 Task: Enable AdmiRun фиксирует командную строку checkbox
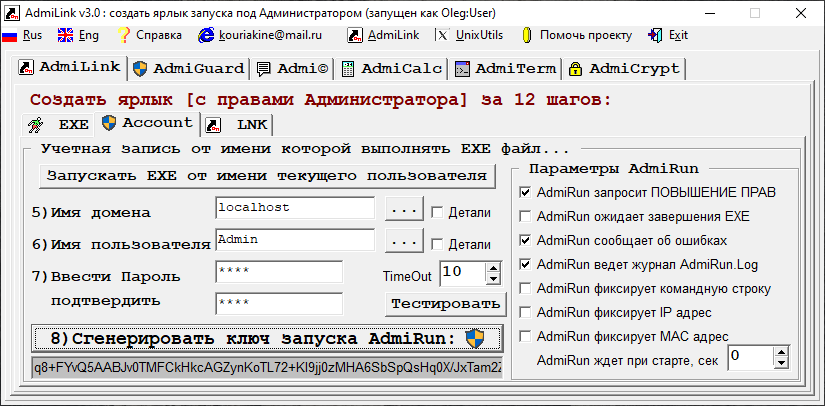pos(525,289)
